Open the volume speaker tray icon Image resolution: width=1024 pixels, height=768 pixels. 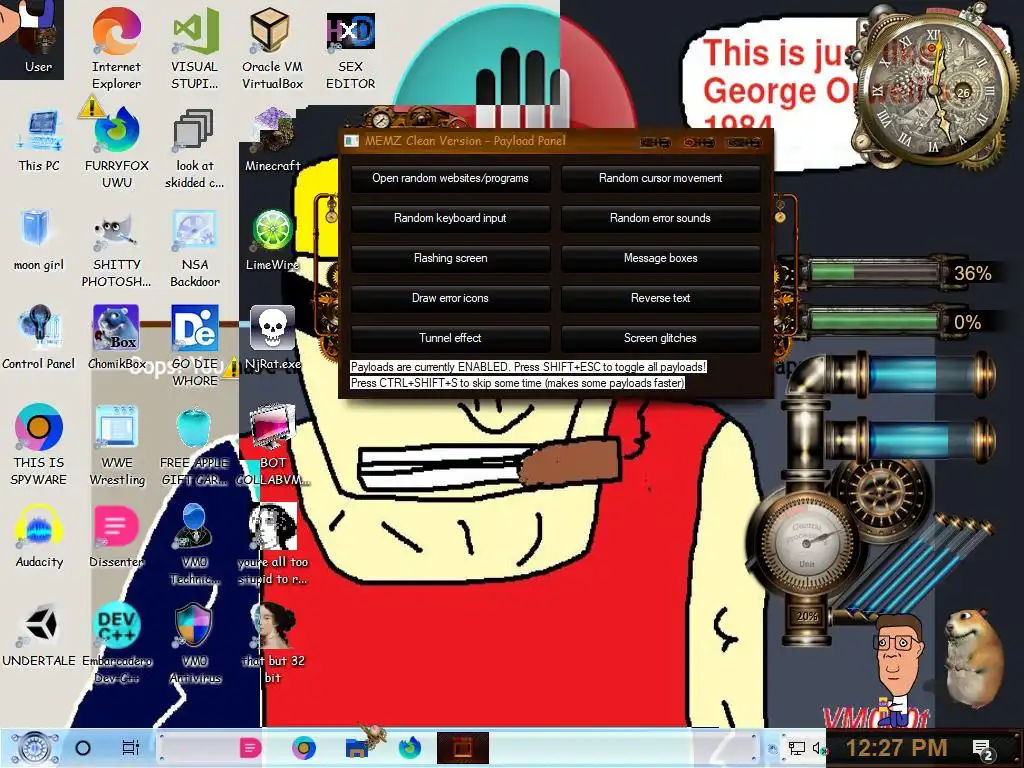coord(818,748)
